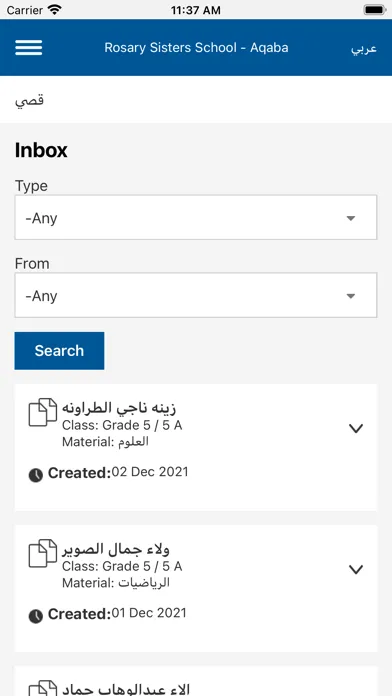Click clock icon beside 01 Dec 2021
The image size is (392, 696).
[x=36, y=616]
